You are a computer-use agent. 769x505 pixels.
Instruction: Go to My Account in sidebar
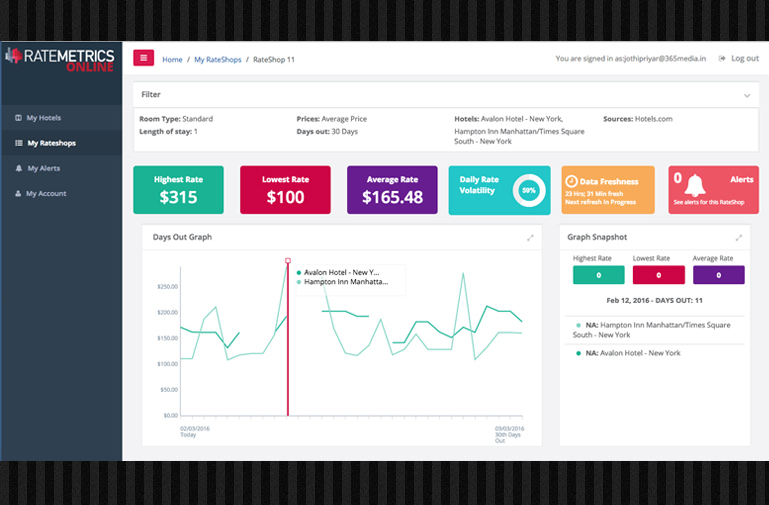(x=46, y=193)
